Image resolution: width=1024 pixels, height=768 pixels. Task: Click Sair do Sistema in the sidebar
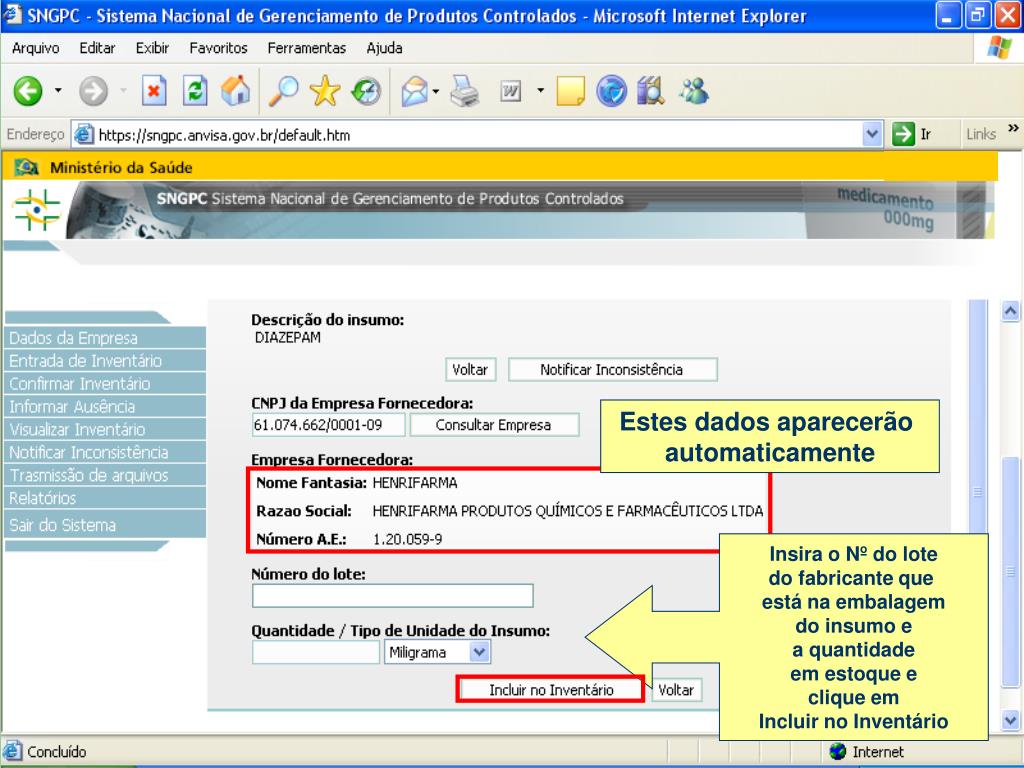coord(105,524)
